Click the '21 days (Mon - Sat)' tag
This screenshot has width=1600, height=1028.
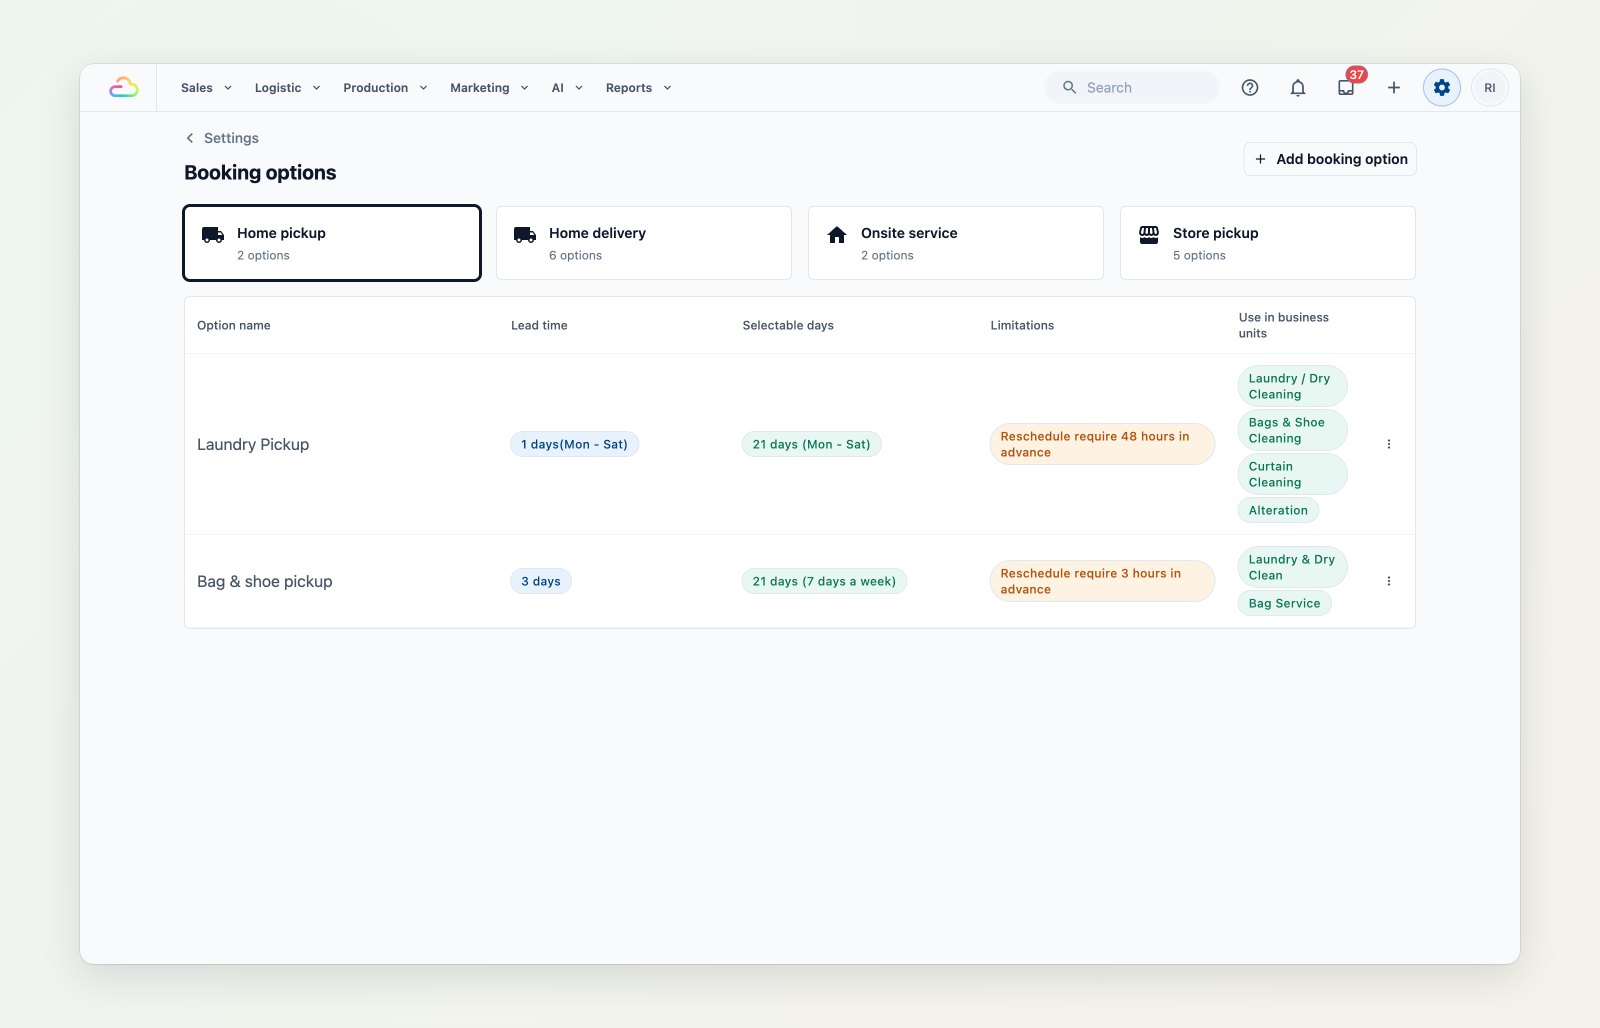[812, 444]
